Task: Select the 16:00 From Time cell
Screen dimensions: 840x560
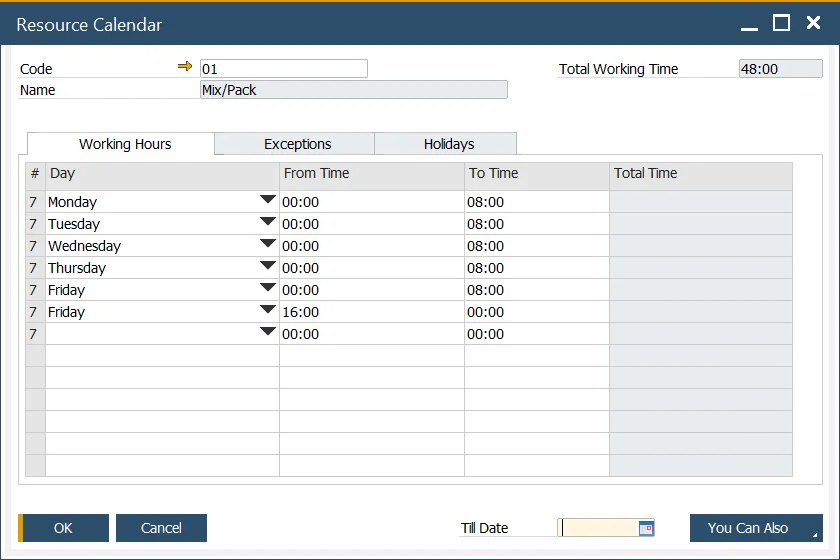Action: (372, 312)
